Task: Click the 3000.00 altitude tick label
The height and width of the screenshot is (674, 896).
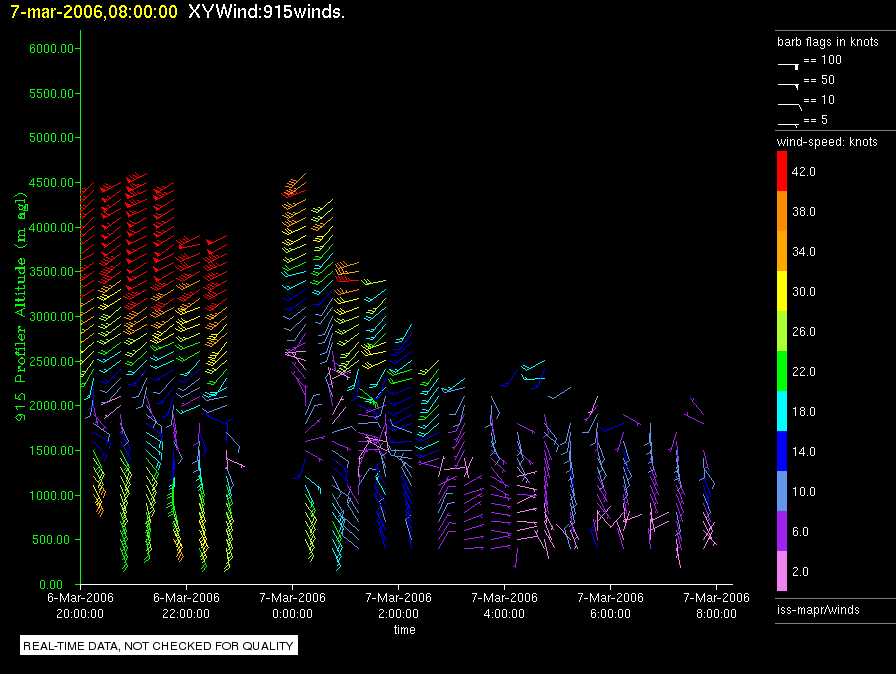Action: [x=52, y=316]
